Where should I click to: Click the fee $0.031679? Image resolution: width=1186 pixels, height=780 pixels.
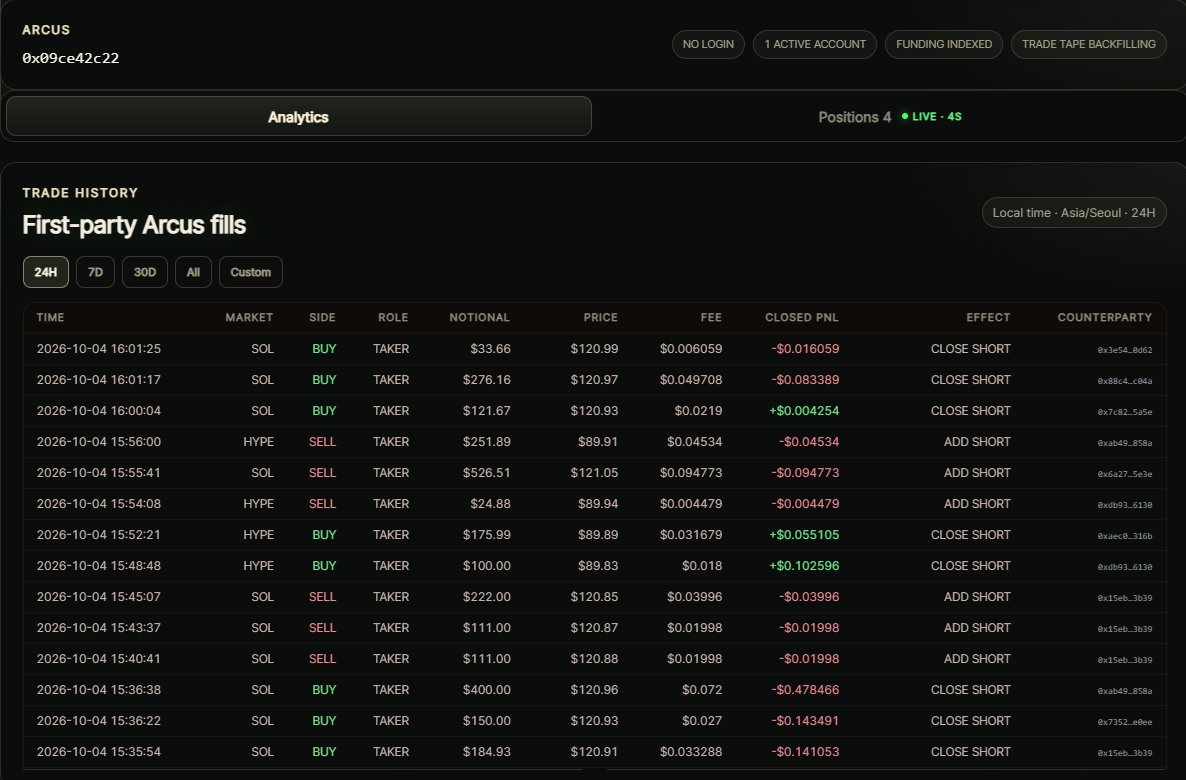tap(691, 535)
